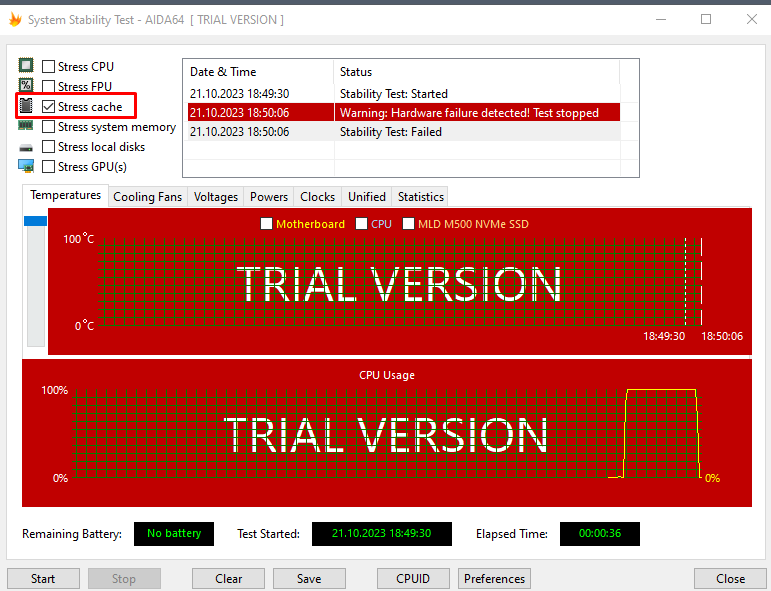Image resolution: width=771 pixels, height=591 pixels.
Task: Uncheck the Stress cache checkbox
Action: point(48,107)
